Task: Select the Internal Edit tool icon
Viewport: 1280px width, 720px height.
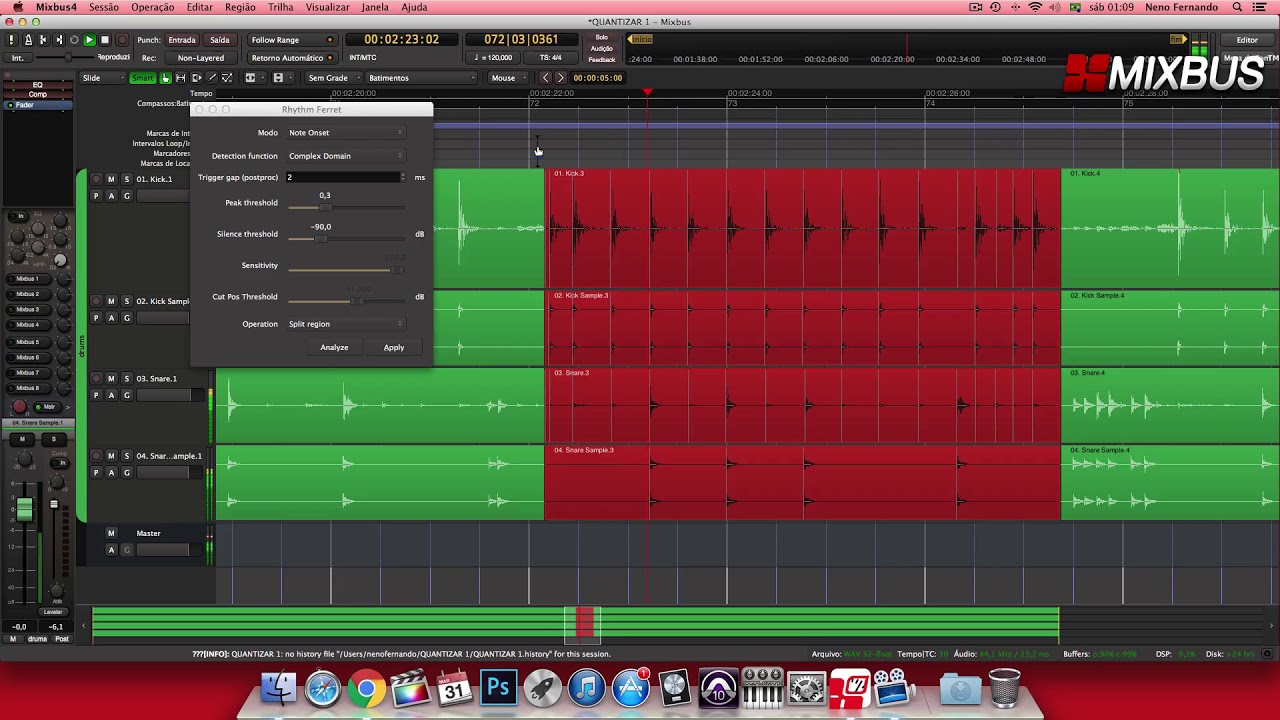Action: point(227,78)
